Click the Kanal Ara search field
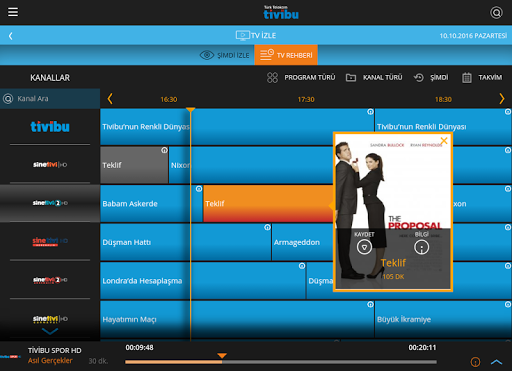This screenshot has height=371, width=512. click(x=50, y=99)
